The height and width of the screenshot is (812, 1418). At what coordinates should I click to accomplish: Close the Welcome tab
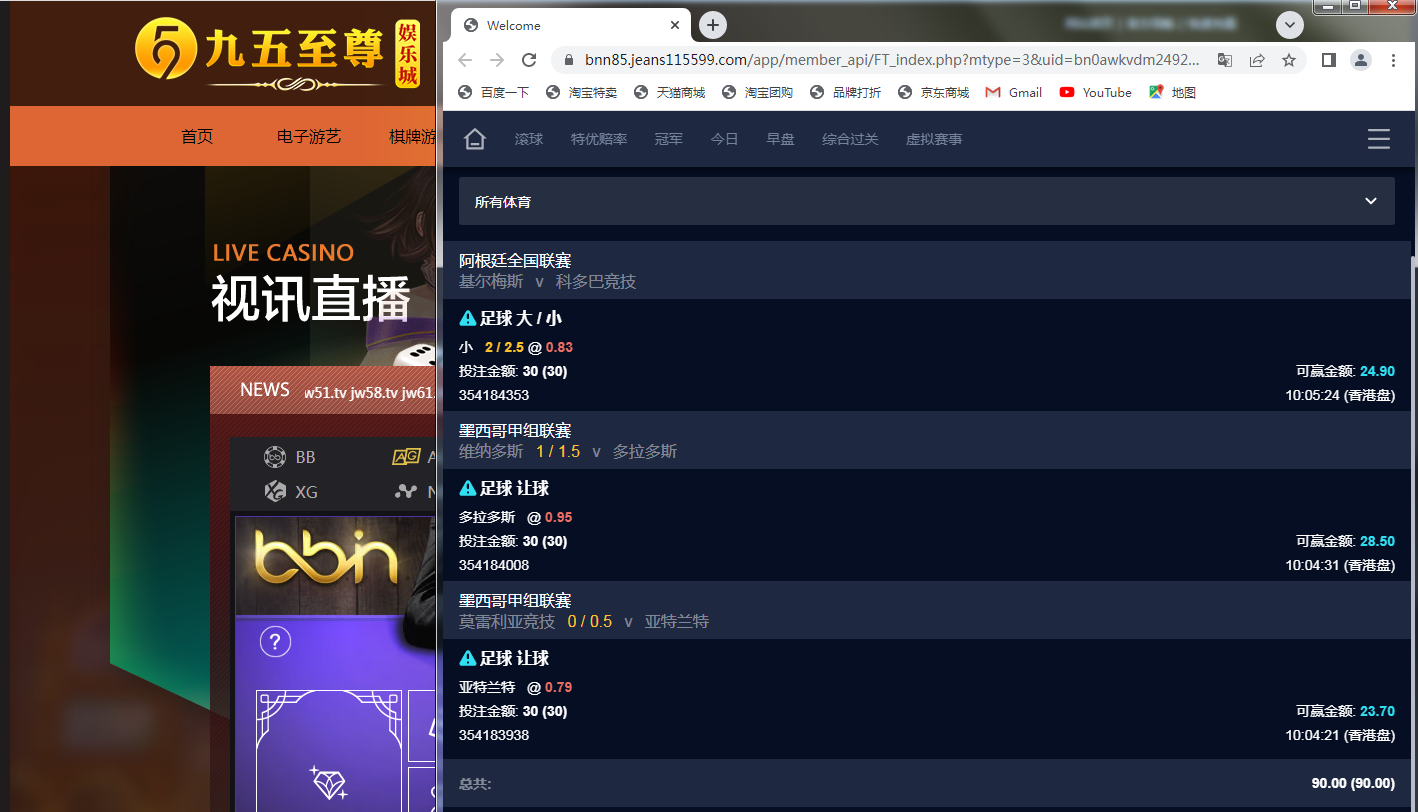point(675,26)
